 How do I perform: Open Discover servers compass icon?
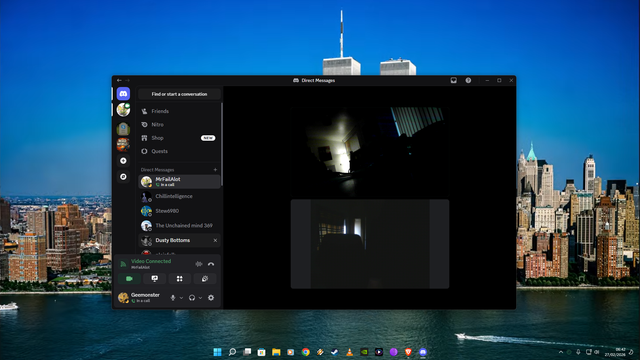coord(123,177)
